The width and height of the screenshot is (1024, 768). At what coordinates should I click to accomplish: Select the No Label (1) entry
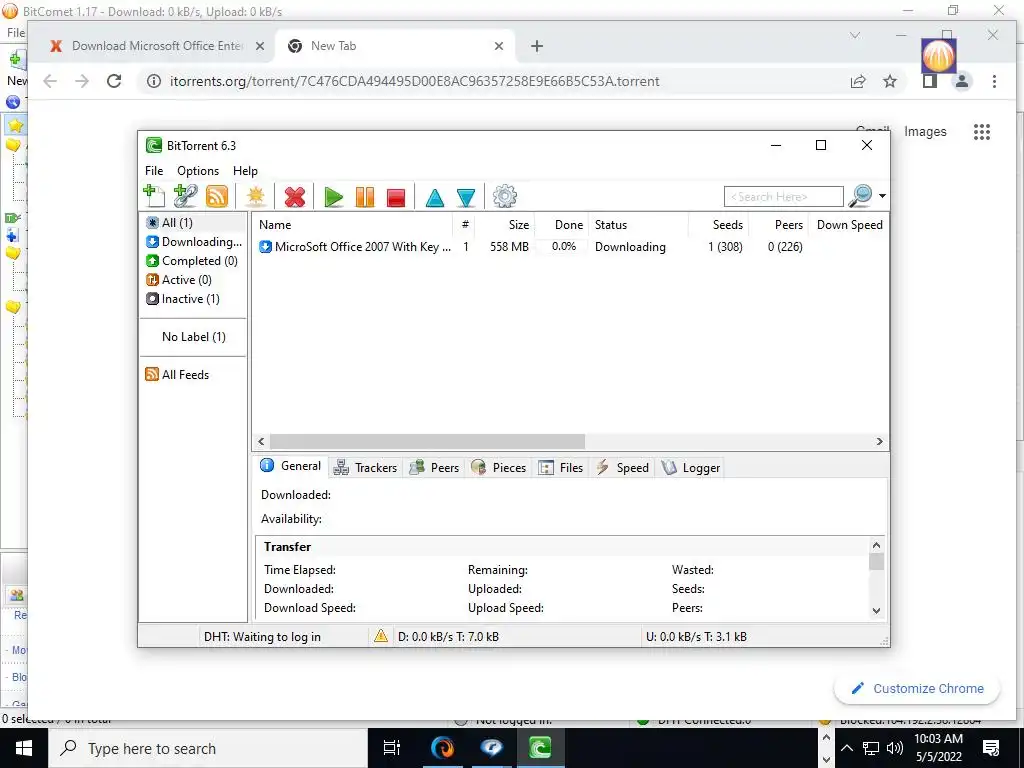[x=193, y=336]
